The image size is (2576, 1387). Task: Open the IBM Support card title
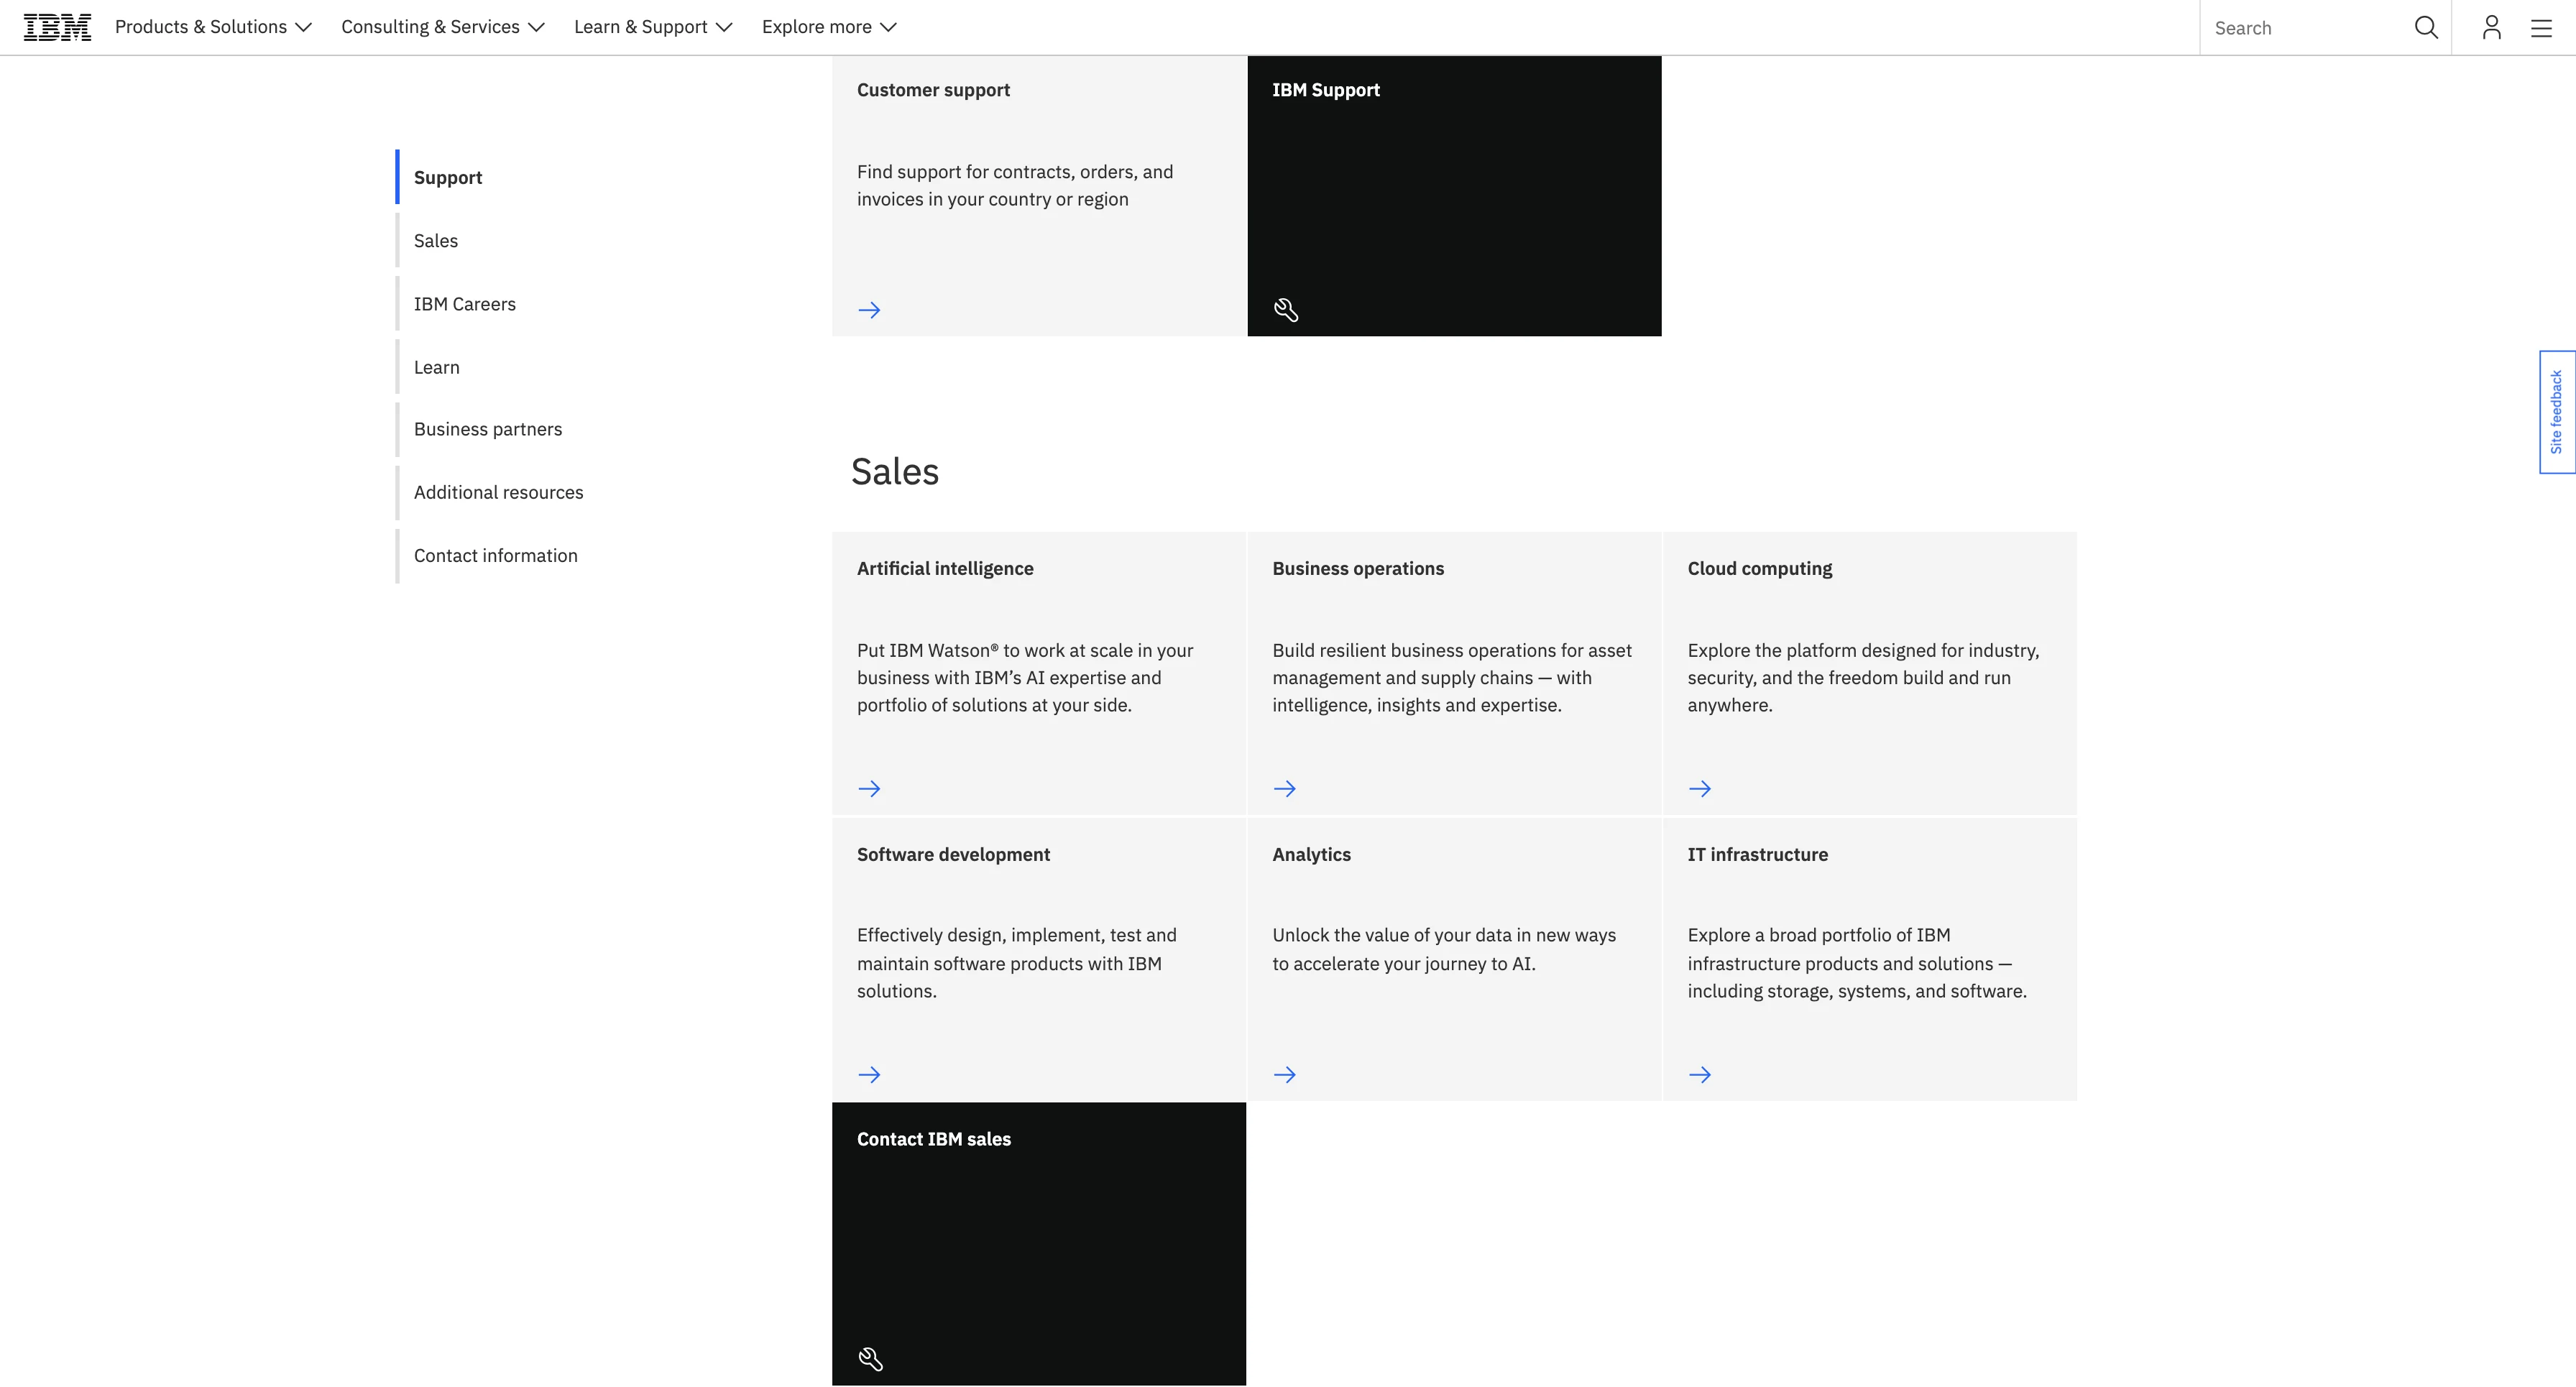point(1325,90)
